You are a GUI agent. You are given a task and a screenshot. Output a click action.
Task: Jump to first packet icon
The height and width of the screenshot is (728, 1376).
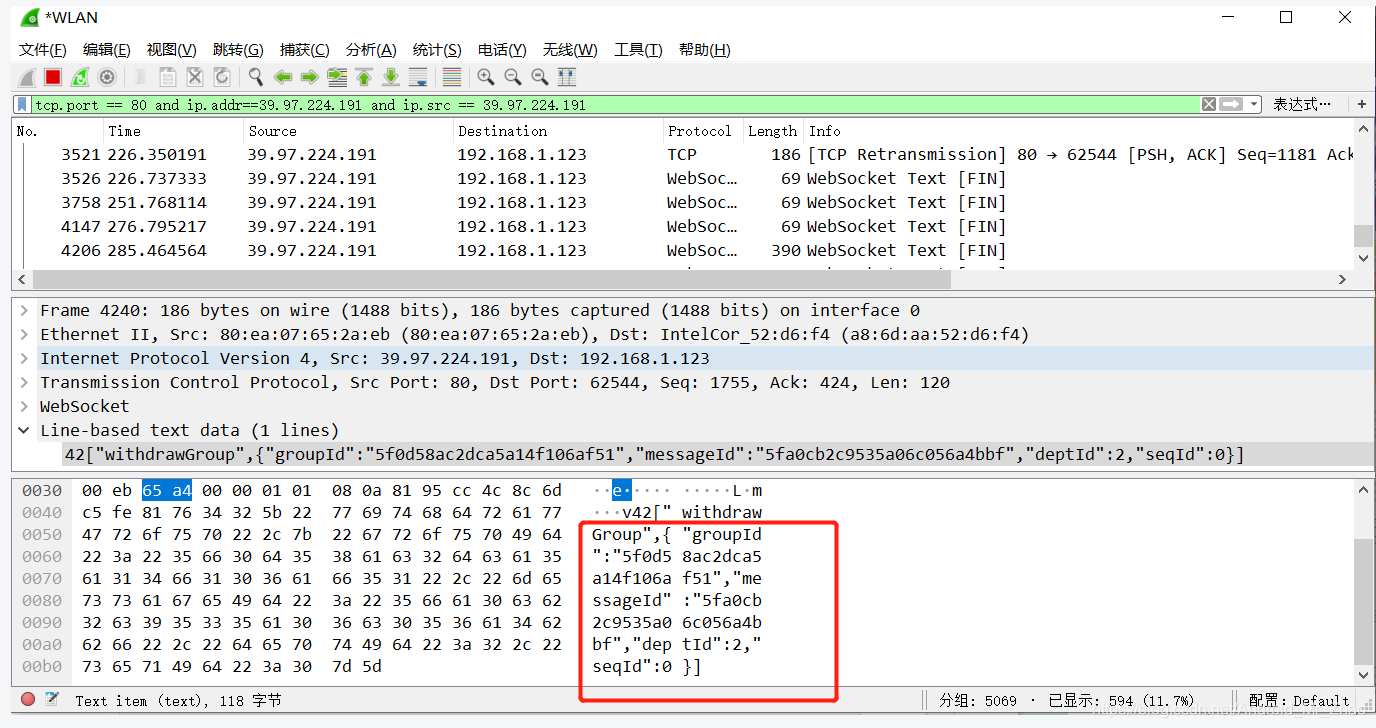click(364, 77)
